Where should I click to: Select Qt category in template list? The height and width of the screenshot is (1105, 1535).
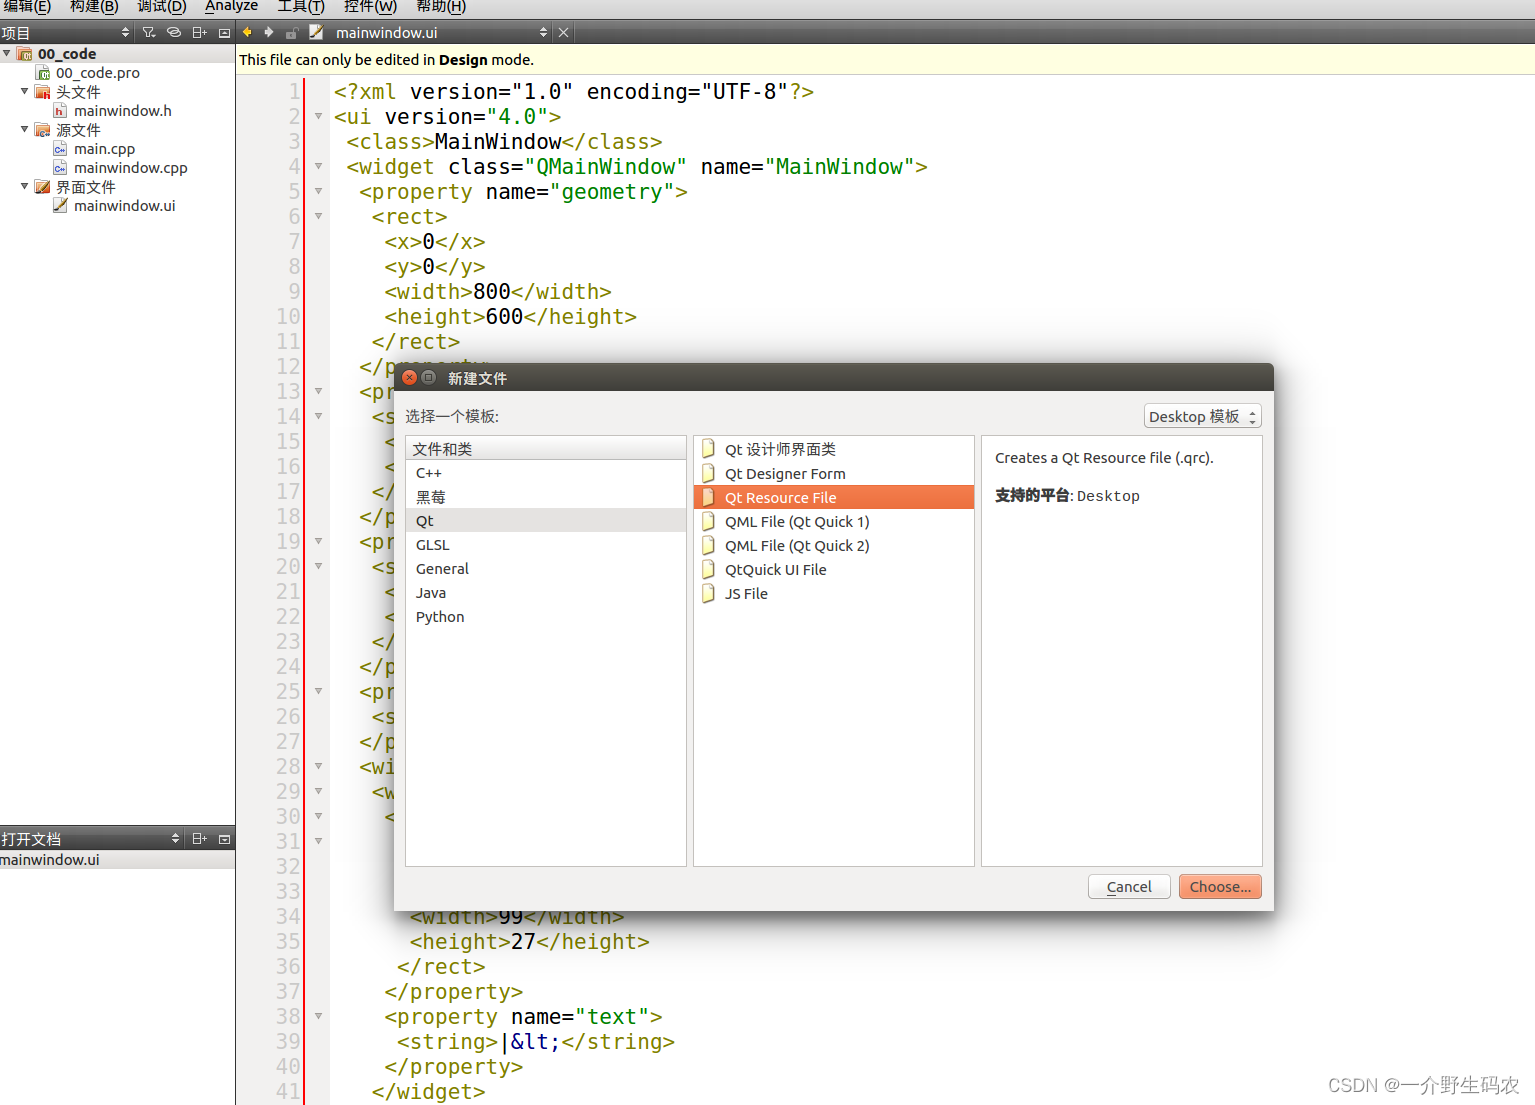click(546, 521)
